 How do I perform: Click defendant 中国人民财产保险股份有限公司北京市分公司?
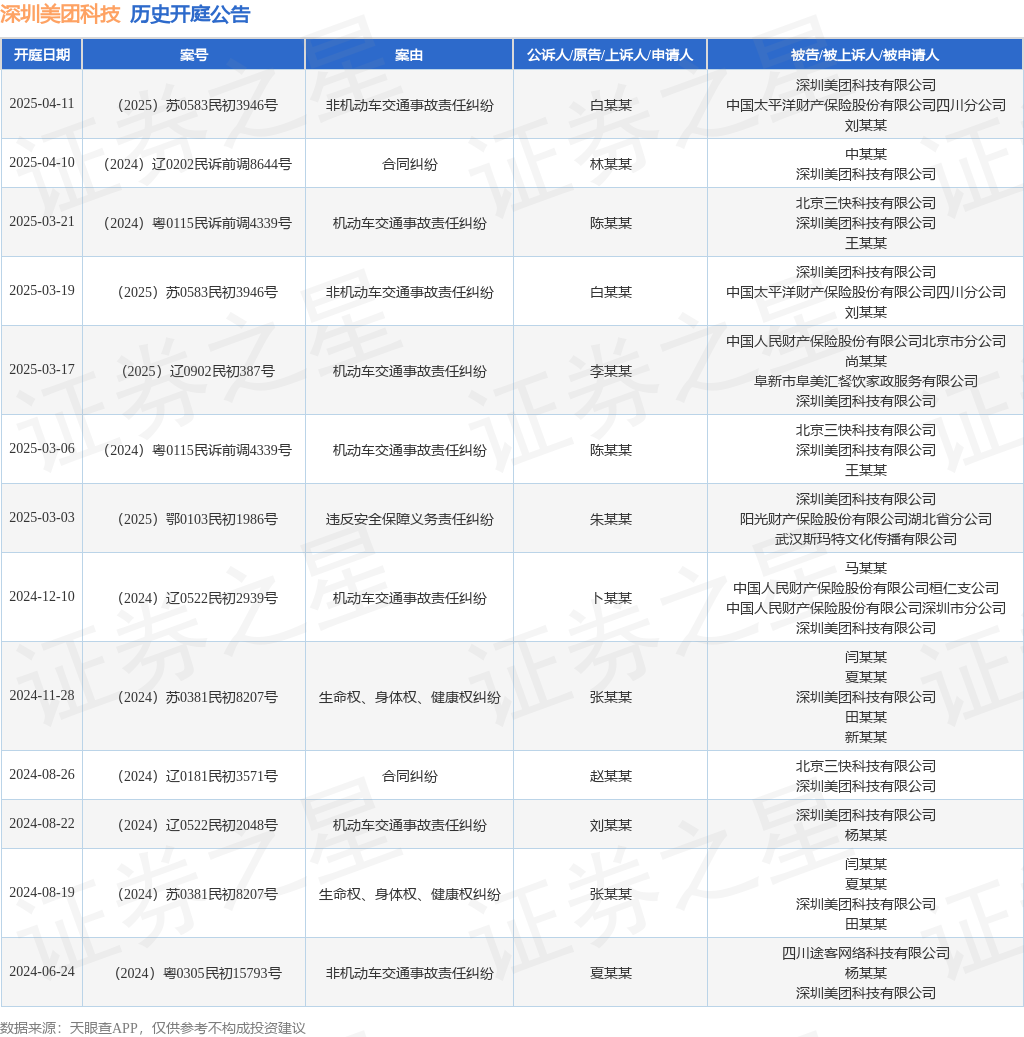click(866, 341)
